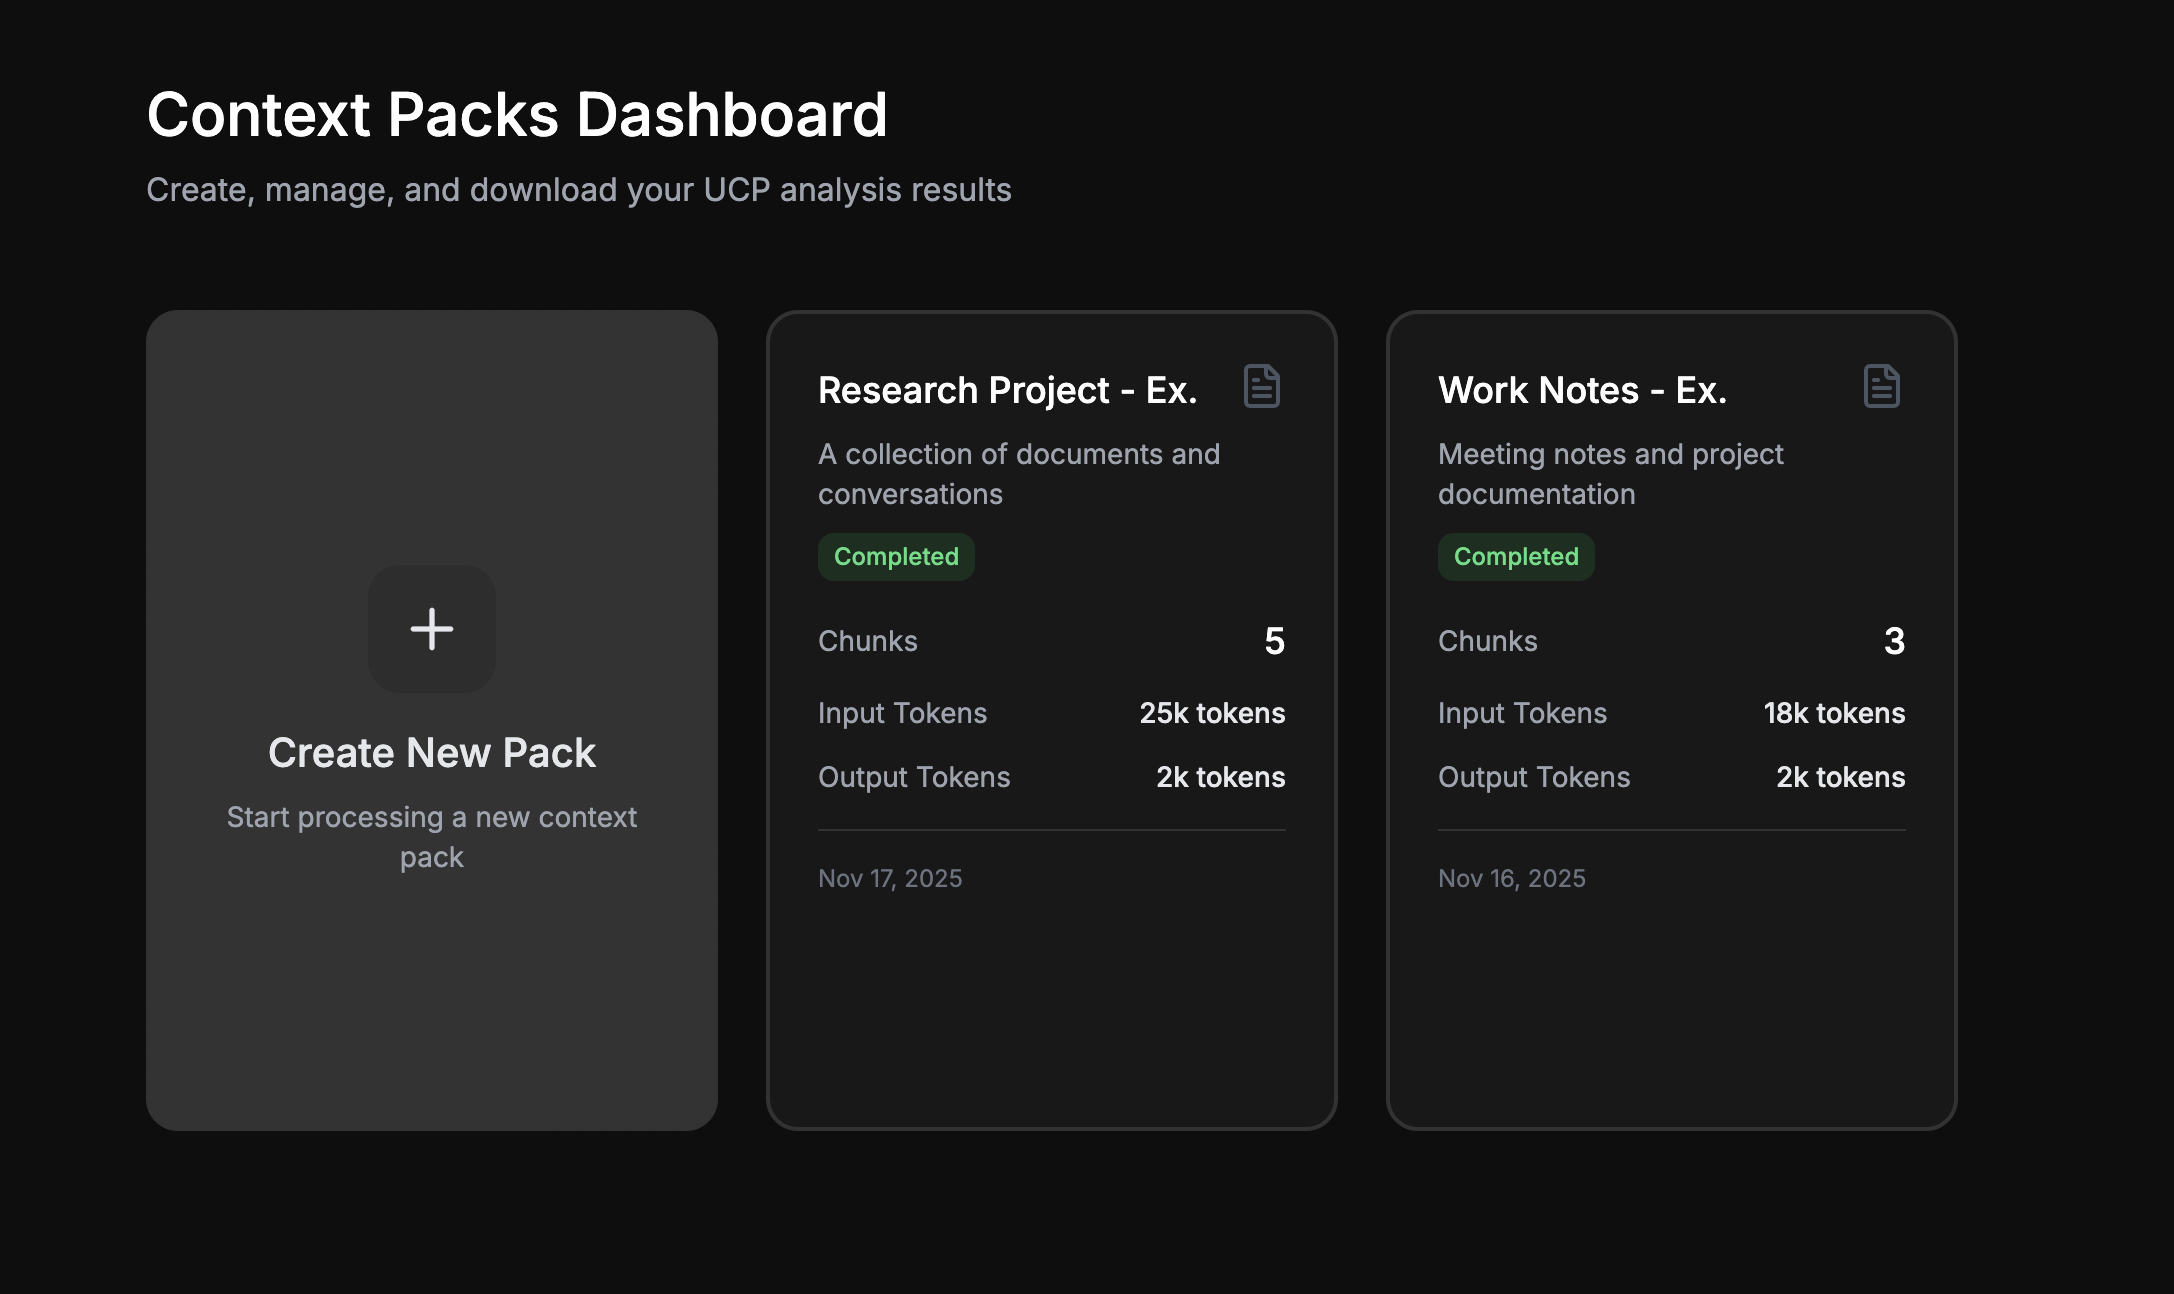Open the document icon on Research Project card
This screenshot has height=1294, width=2174.
[x=1261, y=387]
